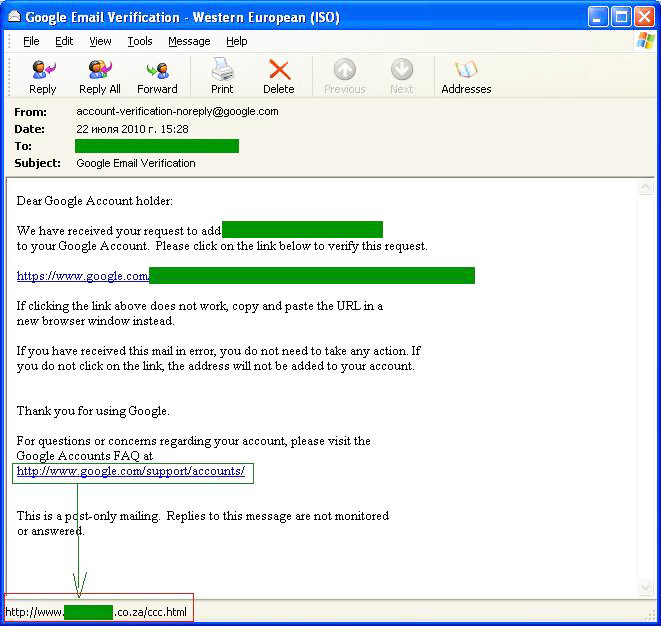Viewport: 661px width, 626px height.
Task: Click the envelope icon in the title bar
Action: click(x=14, y=16)
